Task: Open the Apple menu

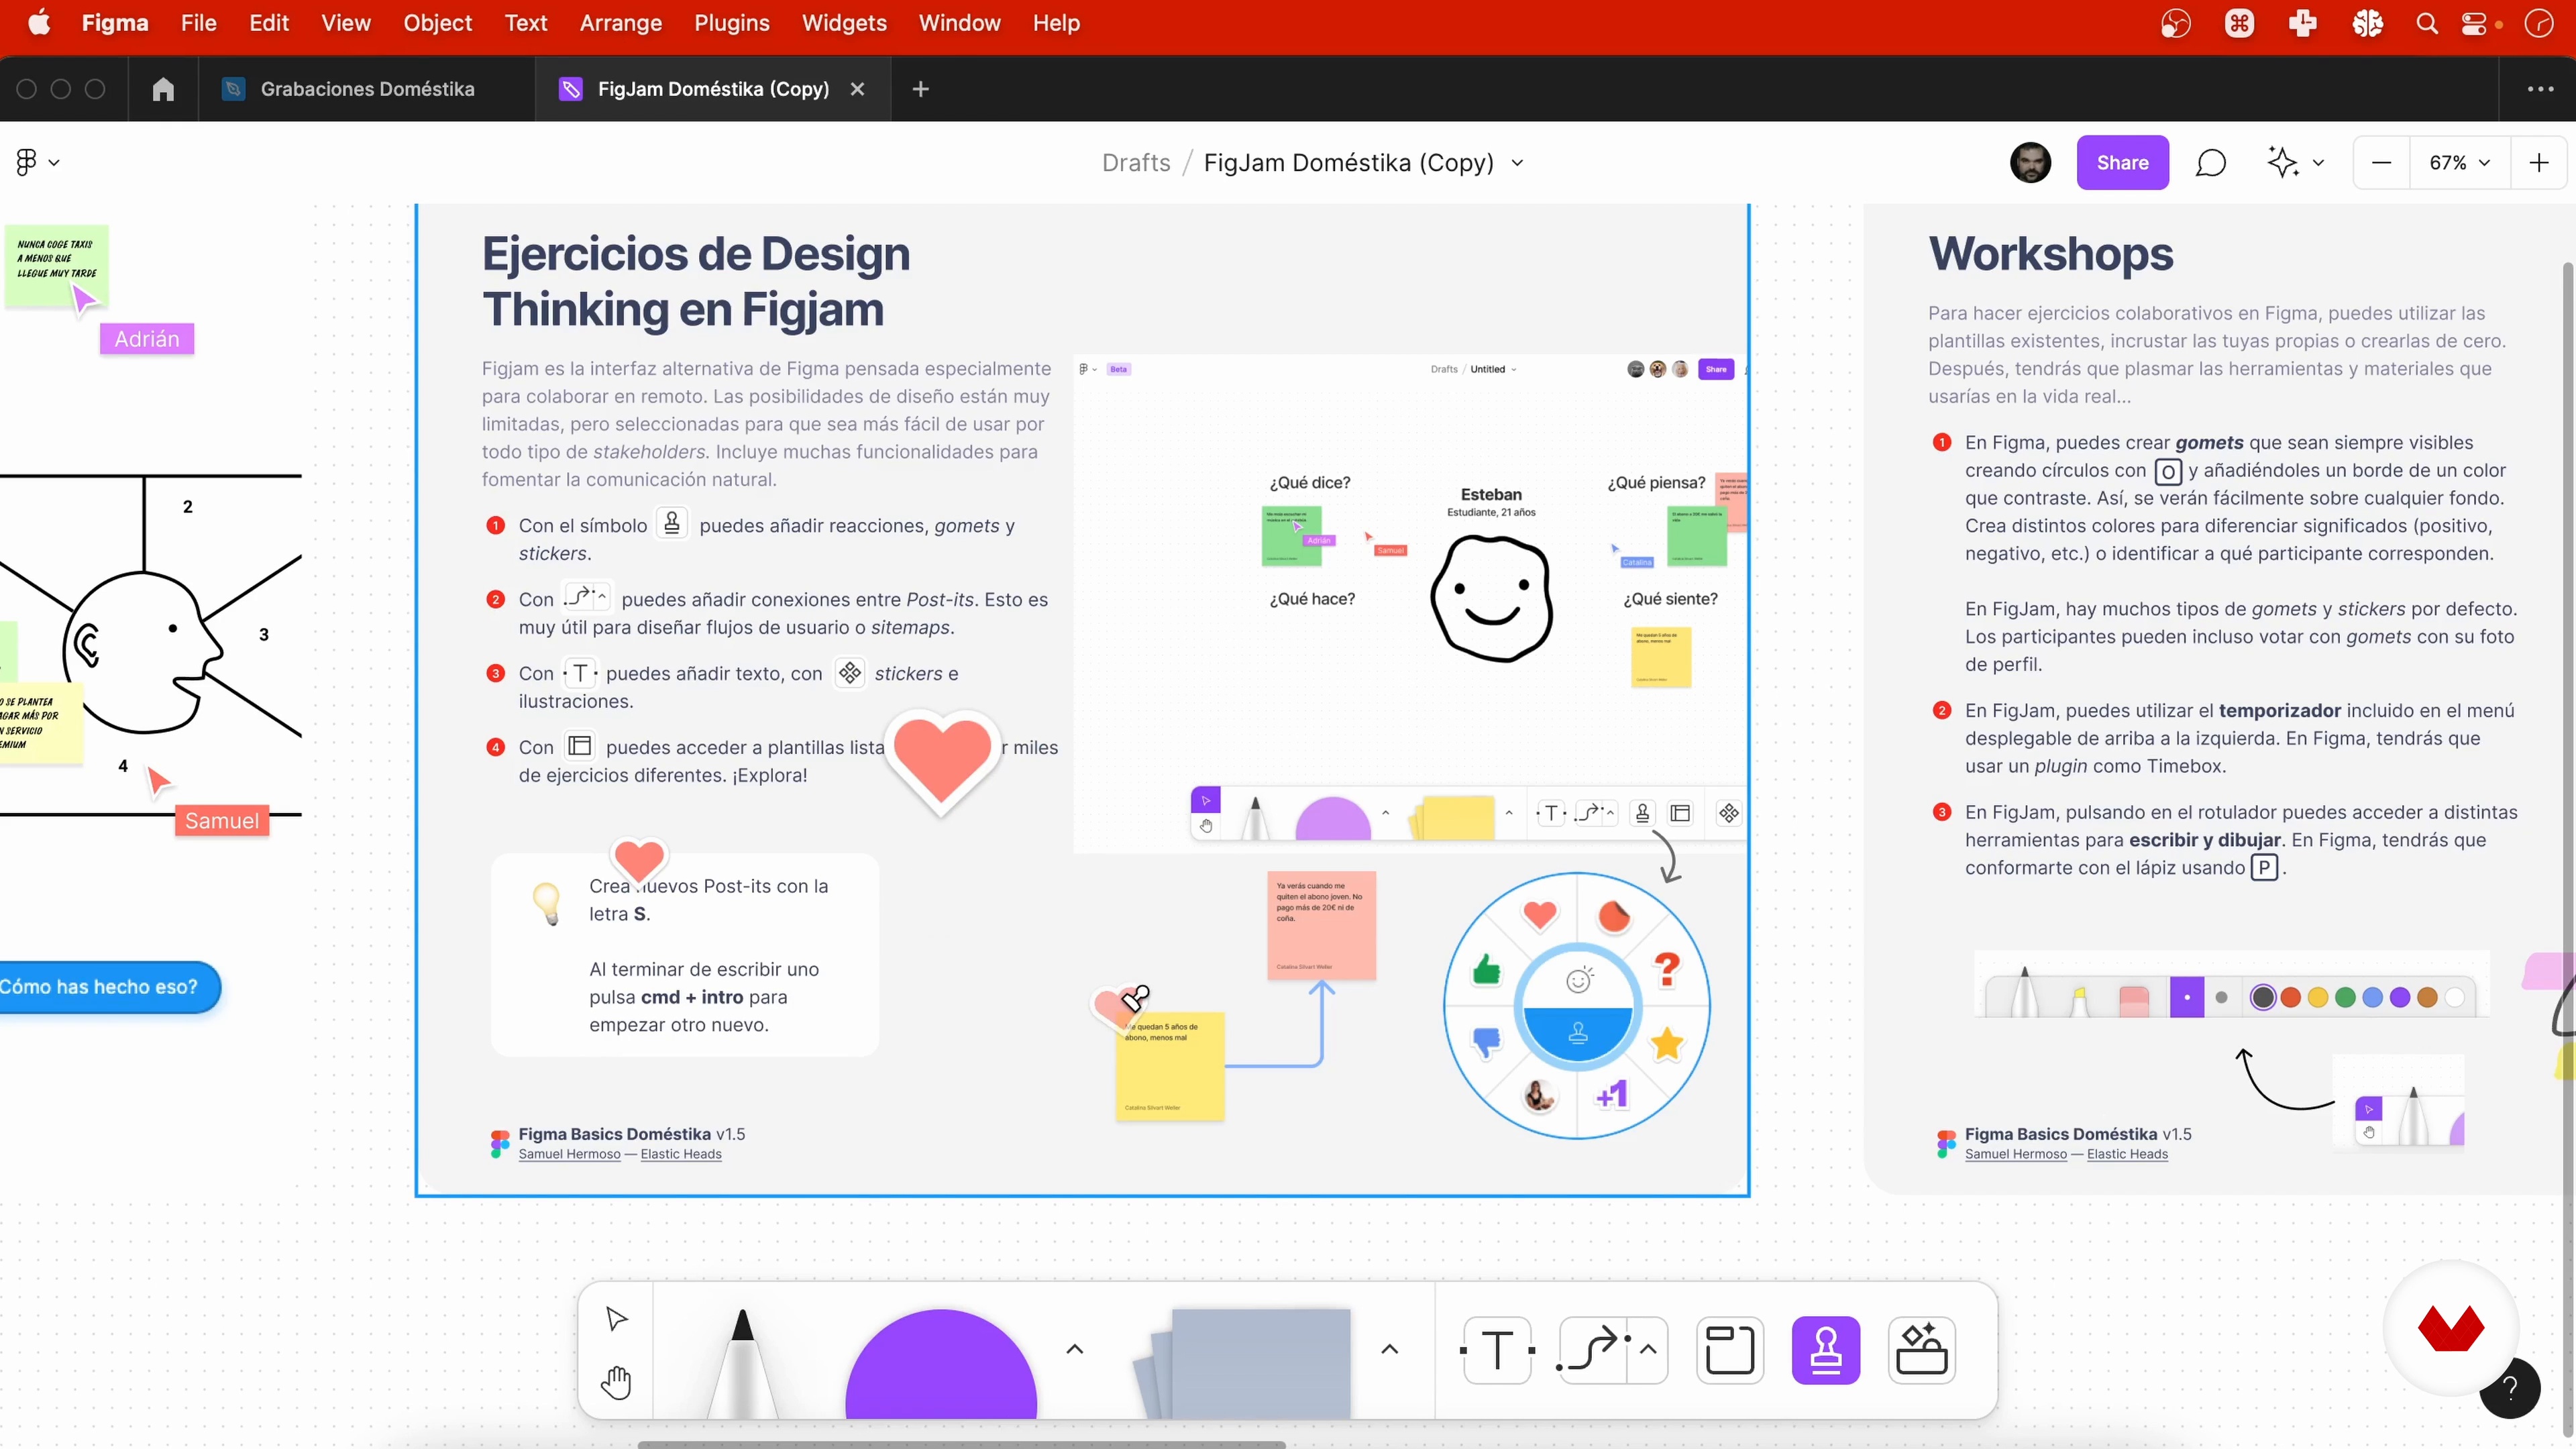Action: tap(39, 23)
